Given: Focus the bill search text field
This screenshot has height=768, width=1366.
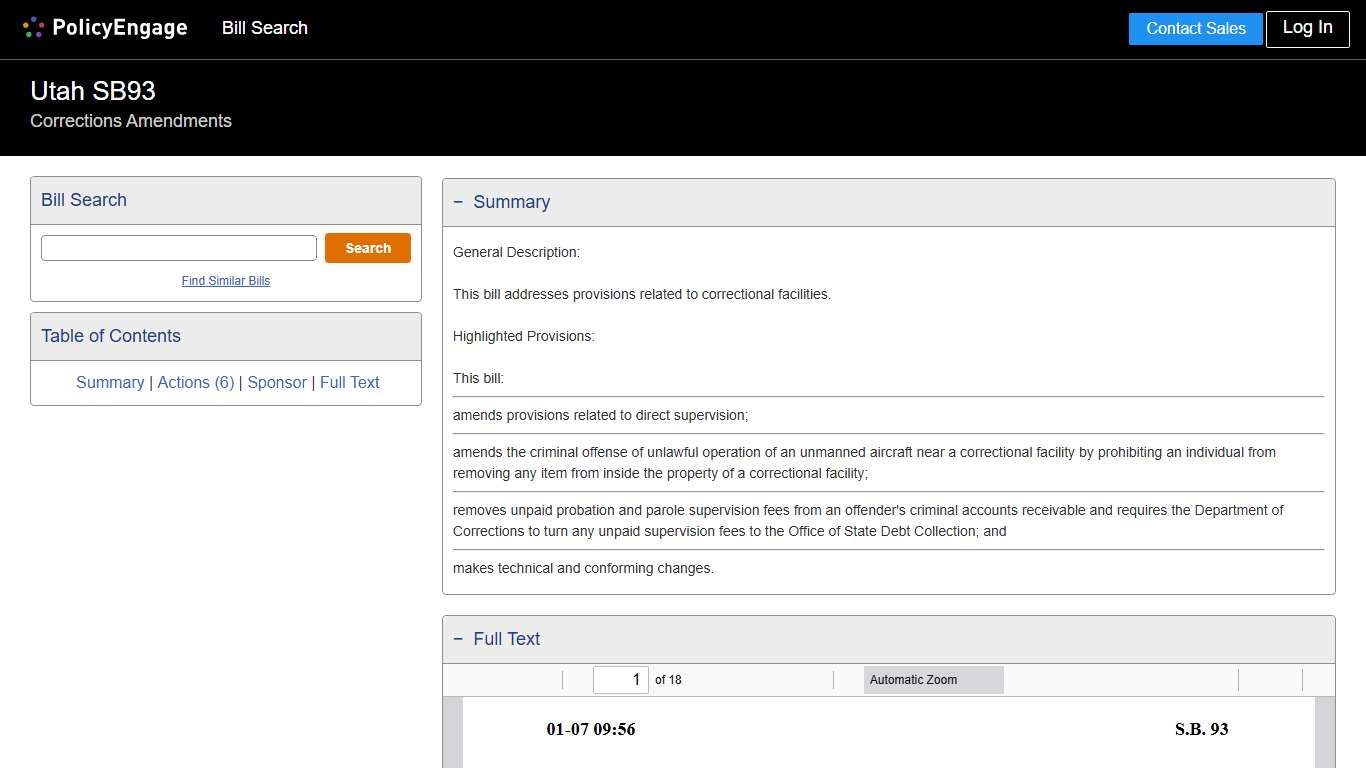Looking at the screenshot, I should pos(179,248).
